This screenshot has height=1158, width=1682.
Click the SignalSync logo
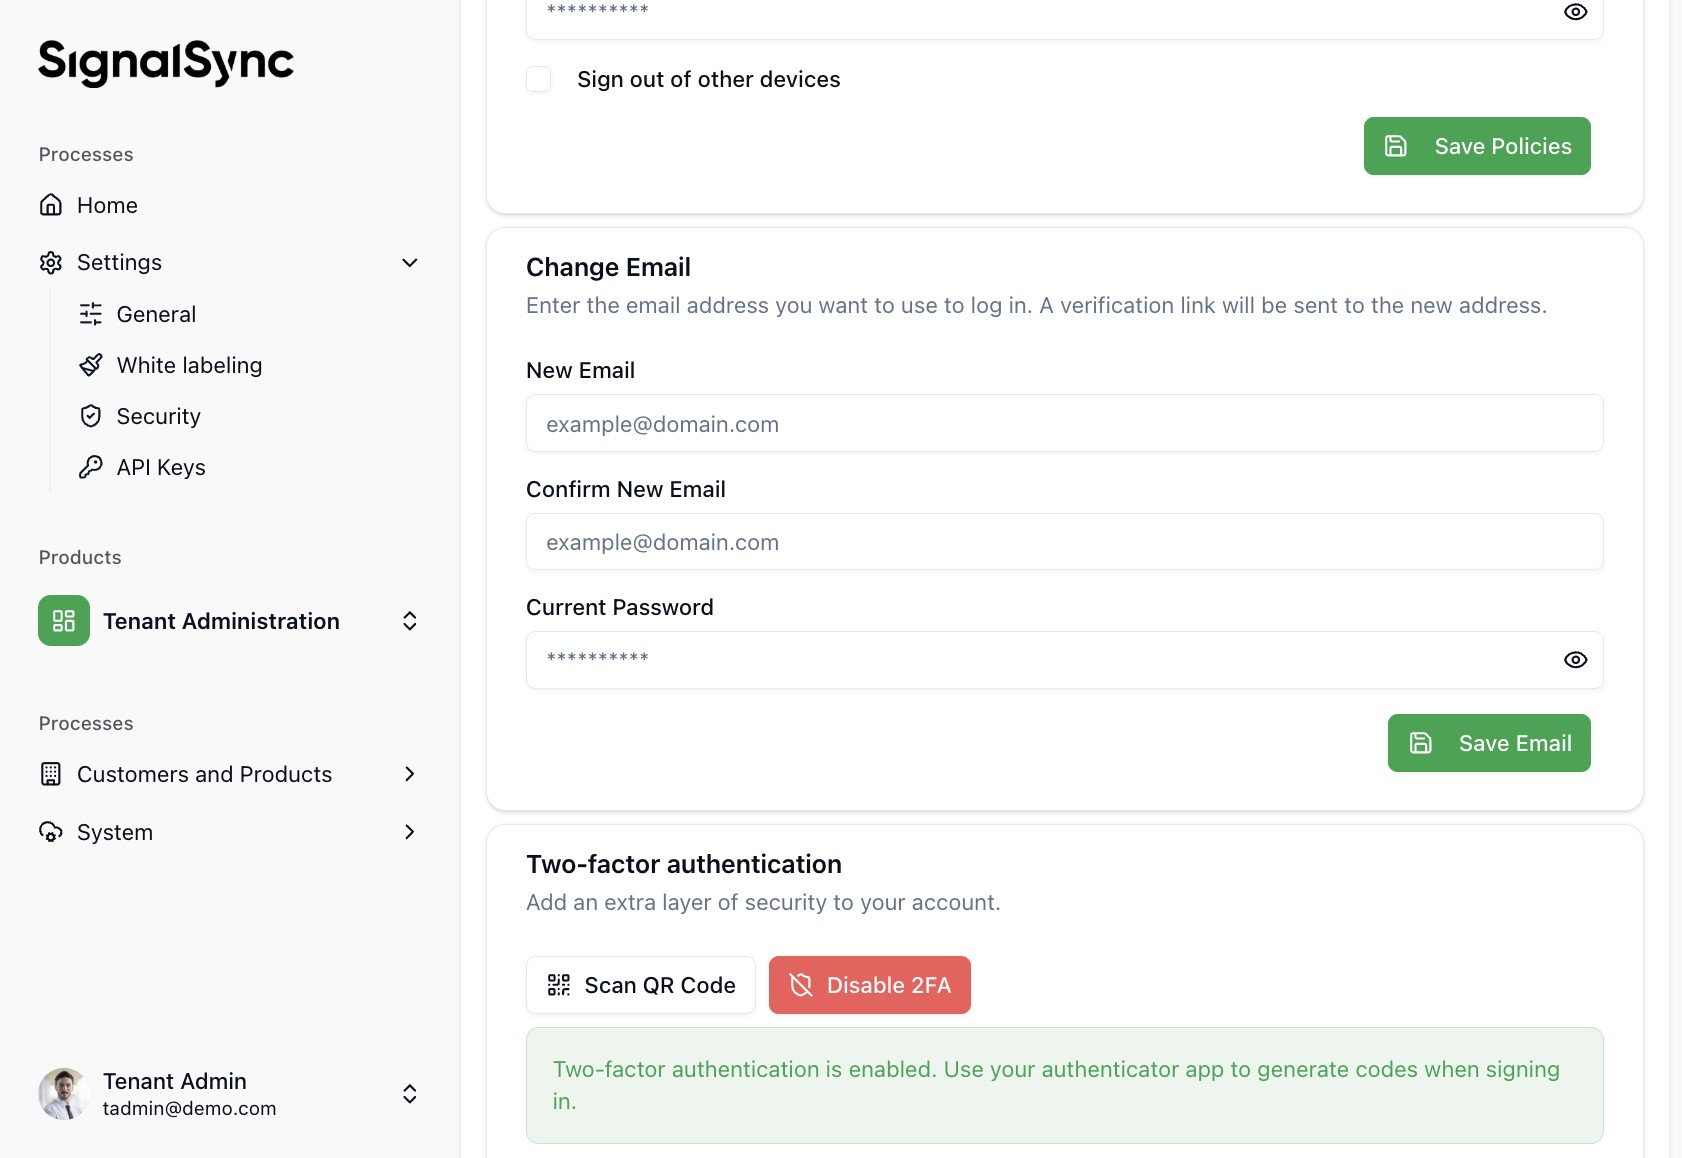click(166, 63)
